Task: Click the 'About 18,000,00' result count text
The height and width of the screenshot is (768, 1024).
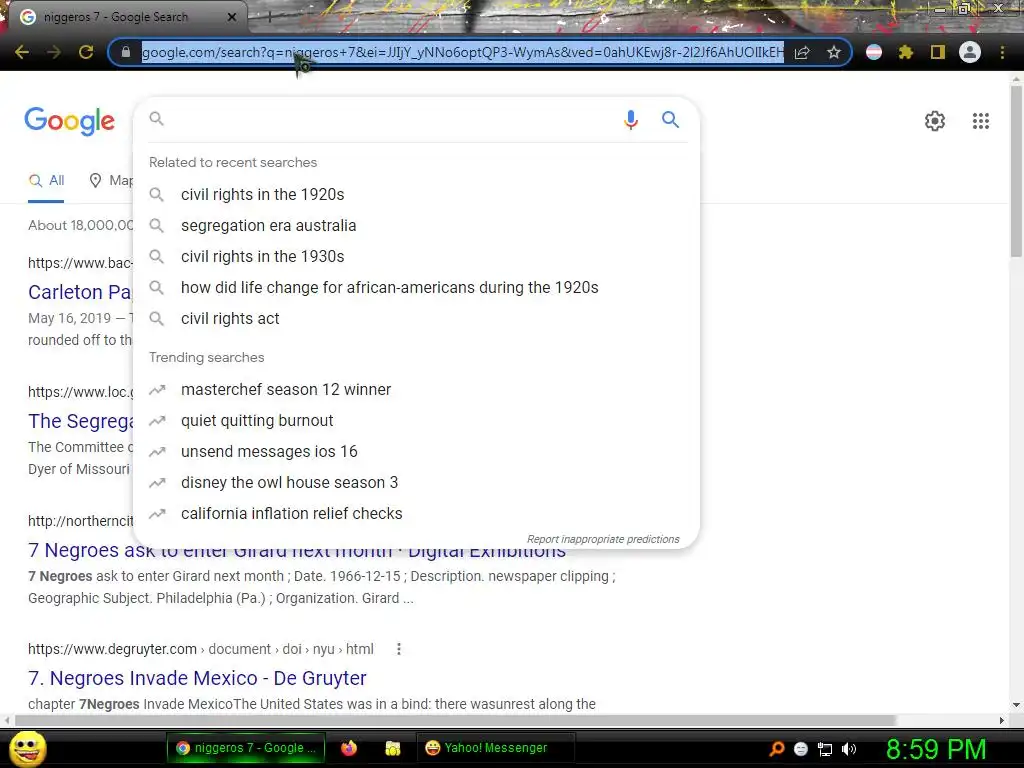Action: pos(80,225)
